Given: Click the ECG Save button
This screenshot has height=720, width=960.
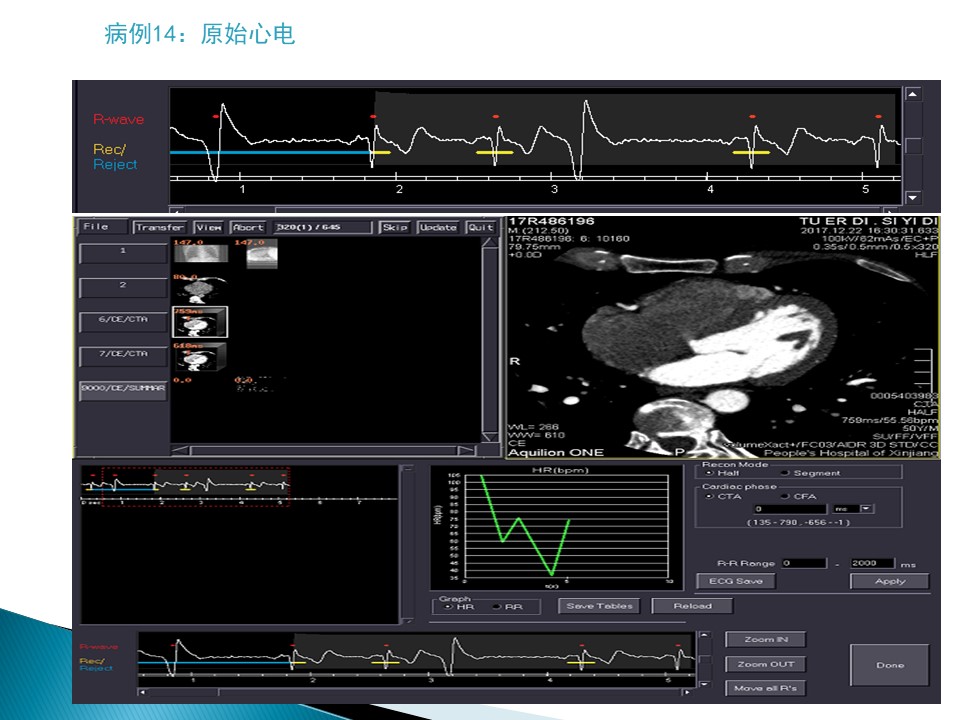Looking at the screenshot, I should pos(735,581).
